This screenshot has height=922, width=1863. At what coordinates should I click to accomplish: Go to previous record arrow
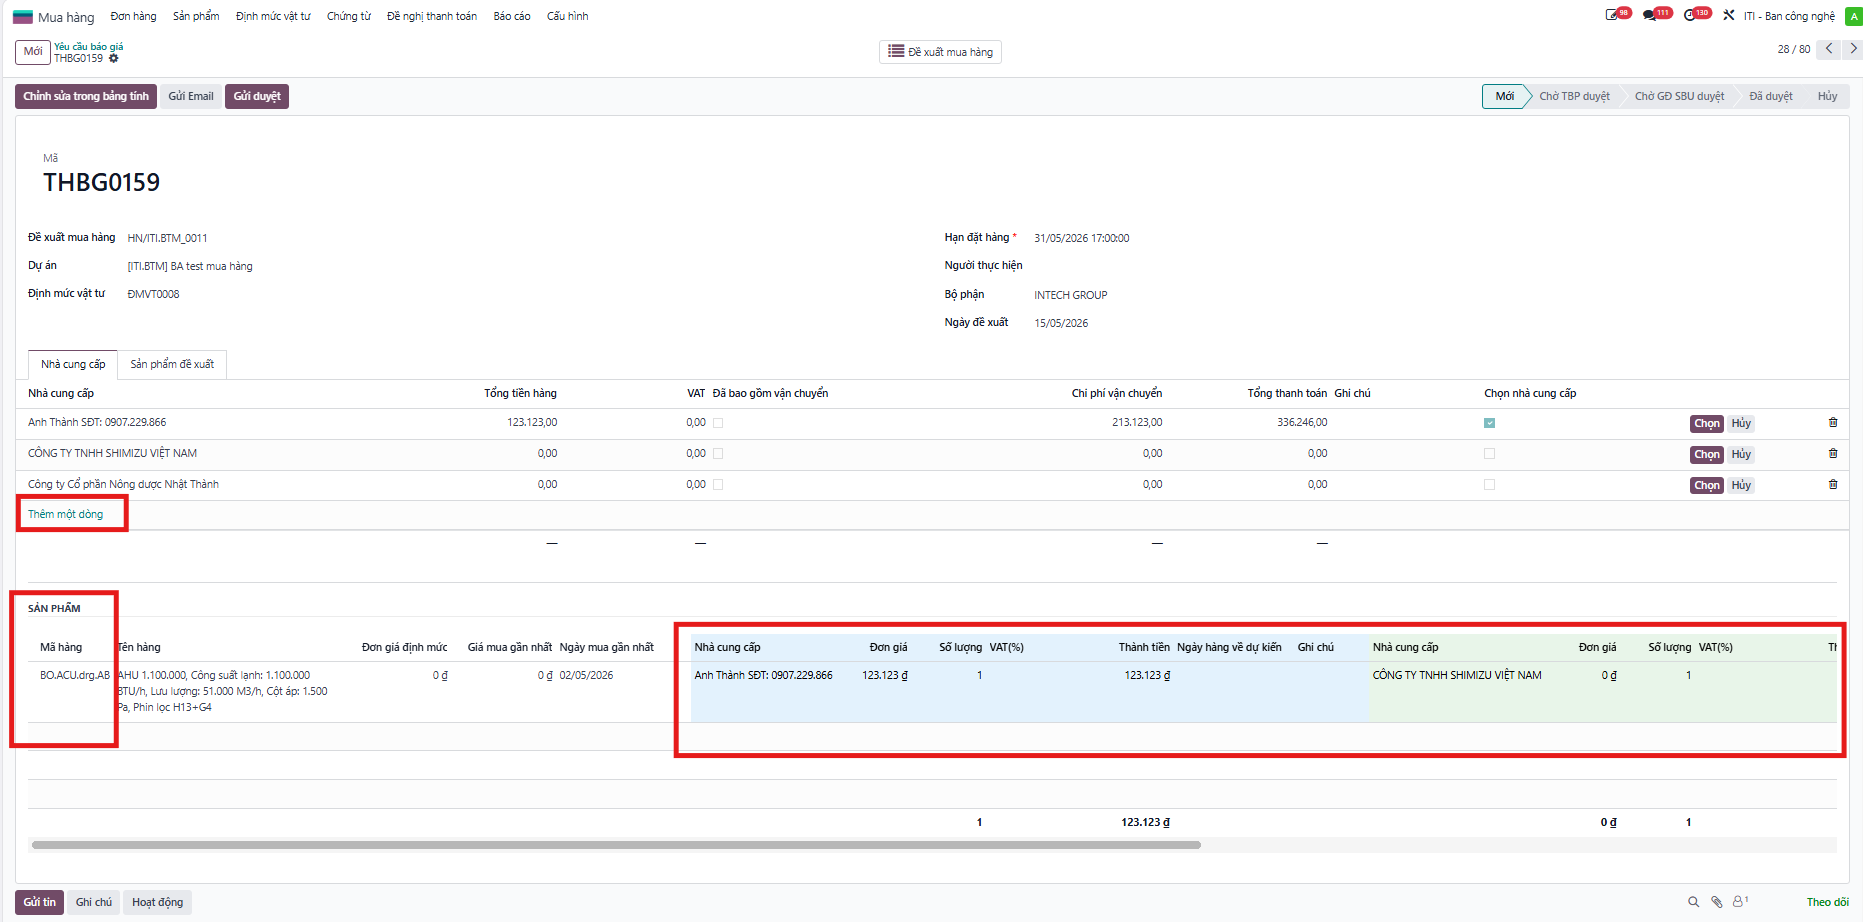coord(1828,49)
